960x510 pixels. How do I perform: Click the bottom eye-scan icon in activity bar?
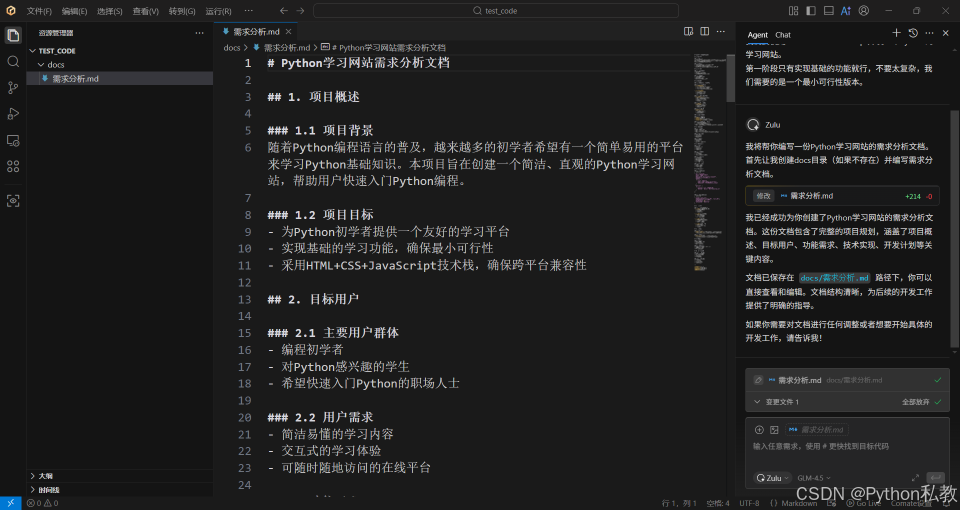coord(13,200)
